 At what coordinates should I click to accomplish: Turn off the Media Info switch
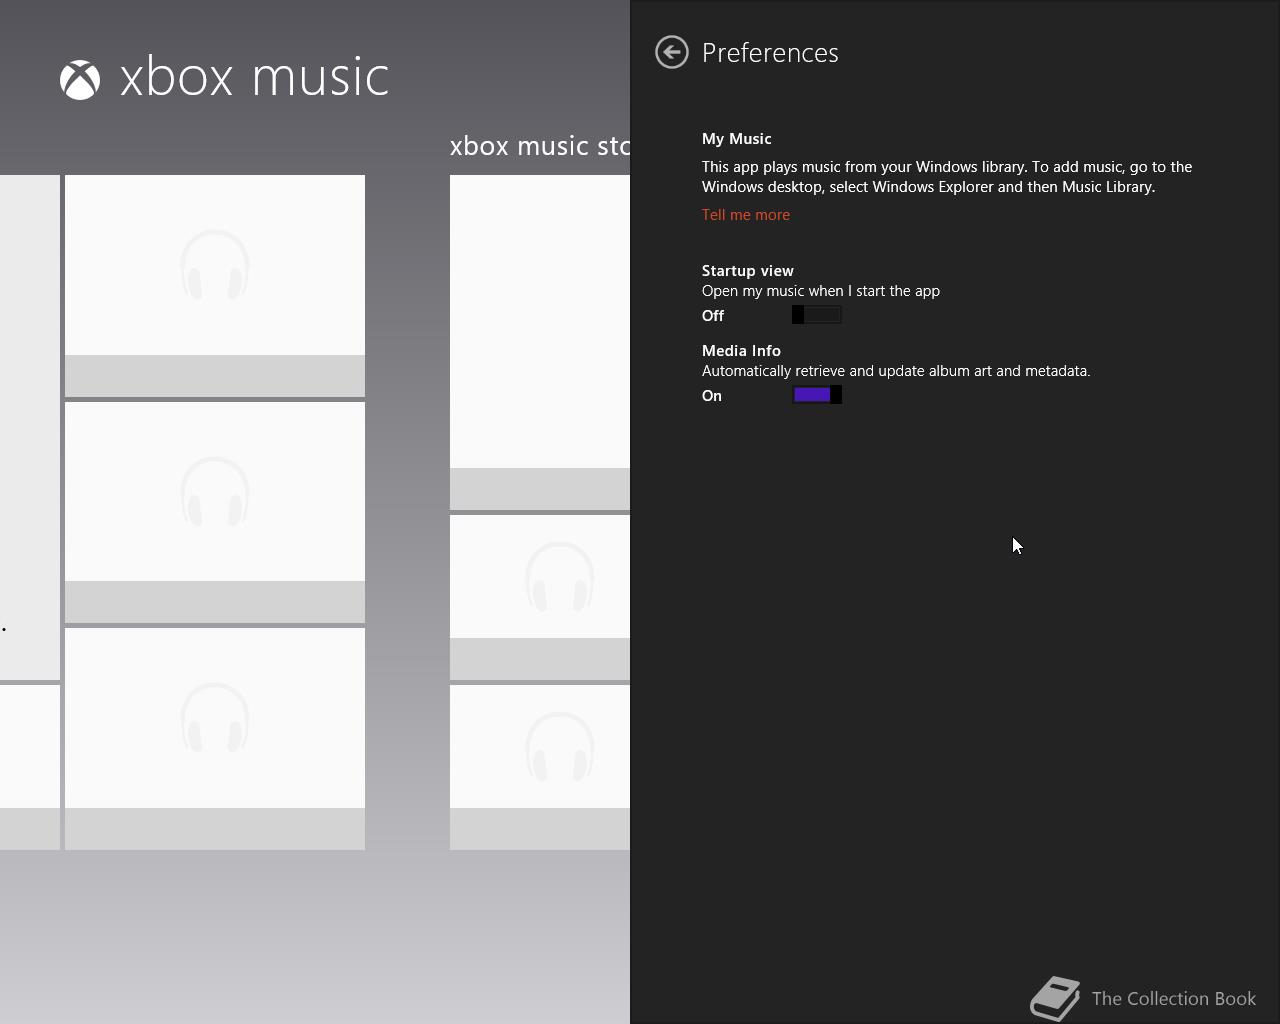[x=817, y=395]
